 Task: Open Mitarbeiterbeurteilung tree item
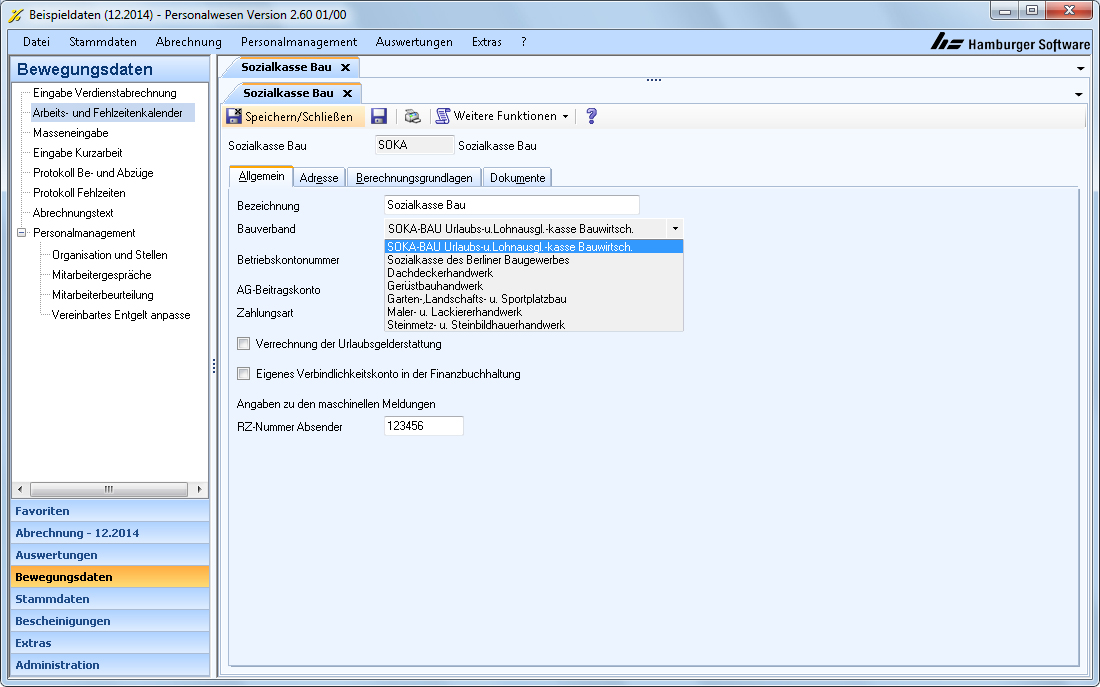[102, 295]
